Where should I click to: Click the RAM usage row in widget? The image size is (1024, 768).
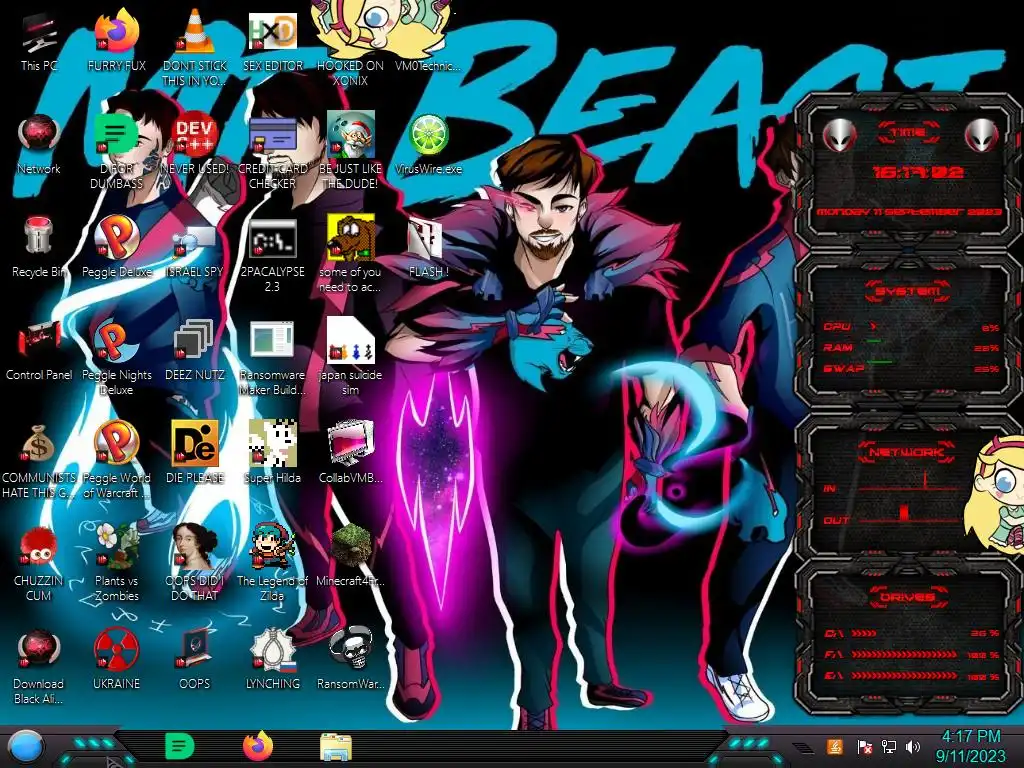click(x=911, y=348)
